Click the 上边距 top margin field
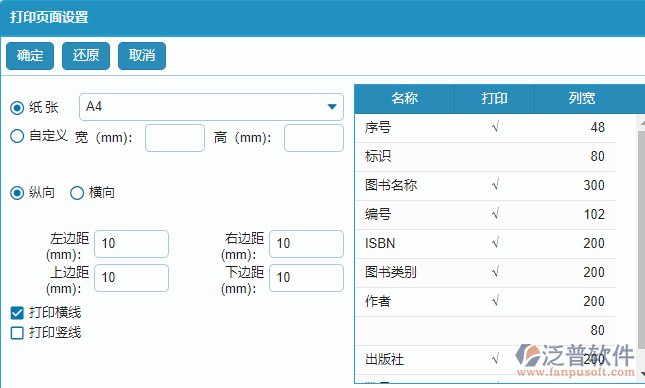Viewport: 645px width, 388px height. coord(132,278)
